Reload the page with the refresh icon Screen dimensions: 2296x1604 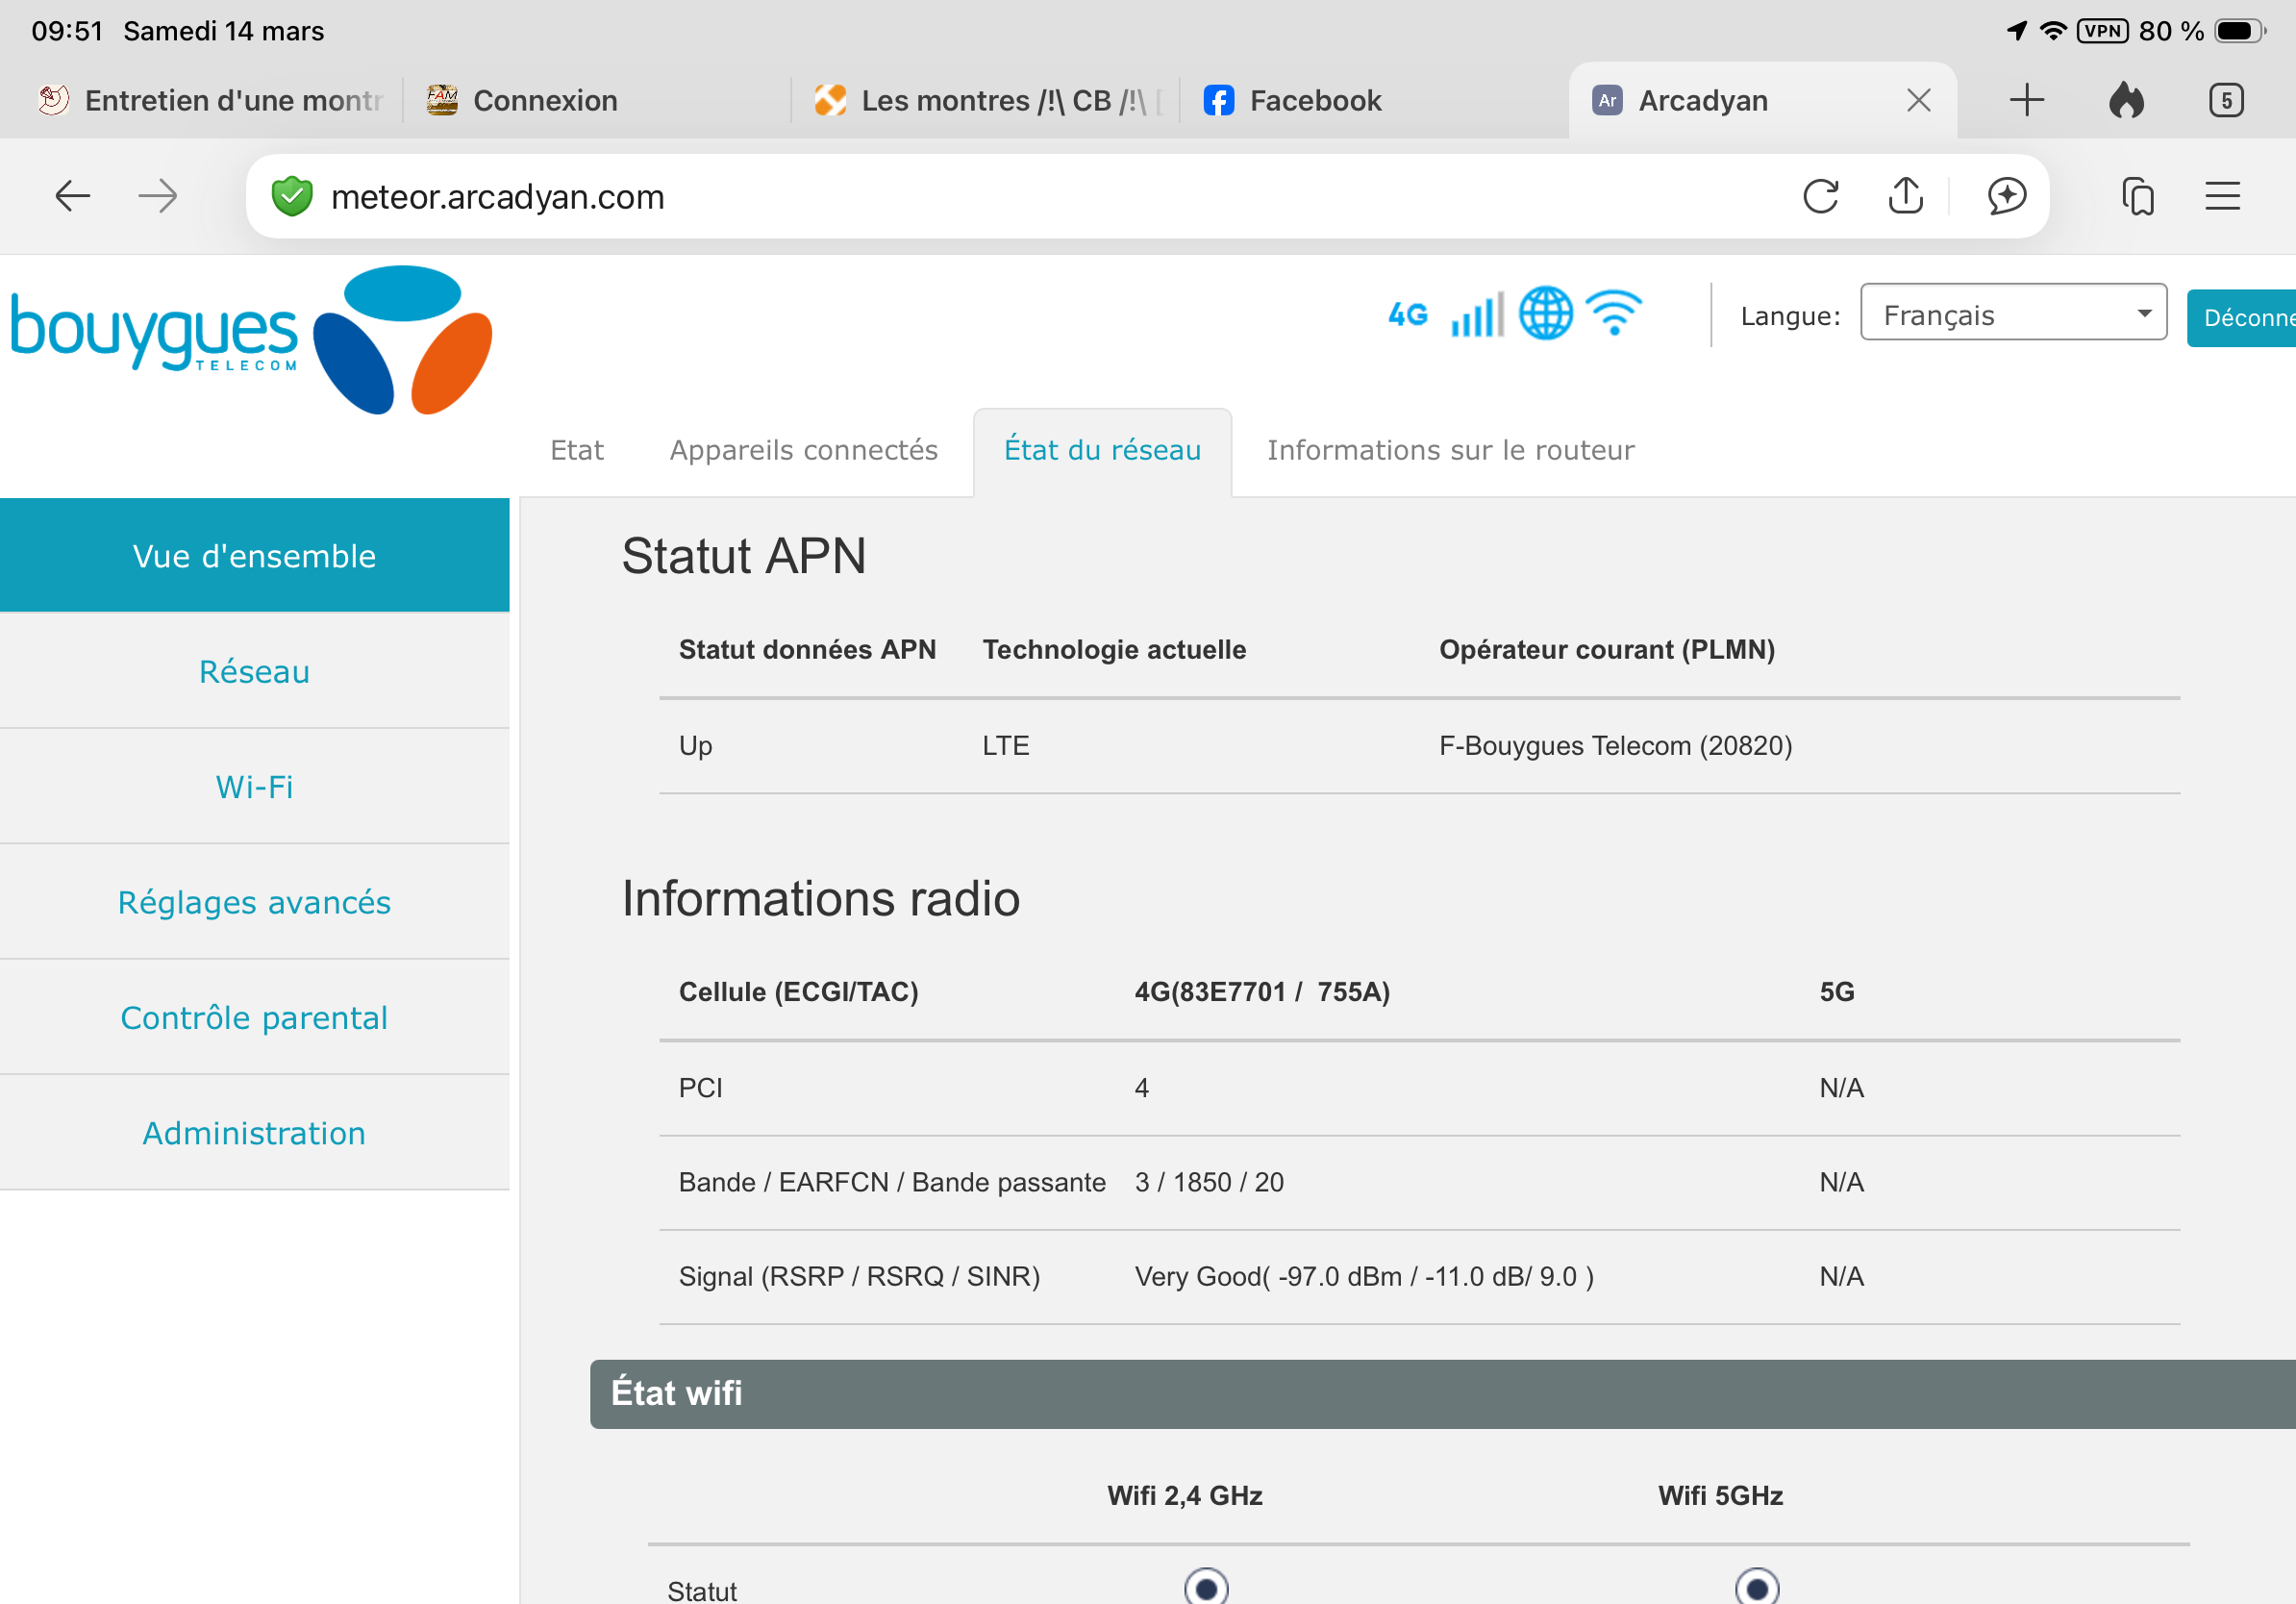(1820, 196)
